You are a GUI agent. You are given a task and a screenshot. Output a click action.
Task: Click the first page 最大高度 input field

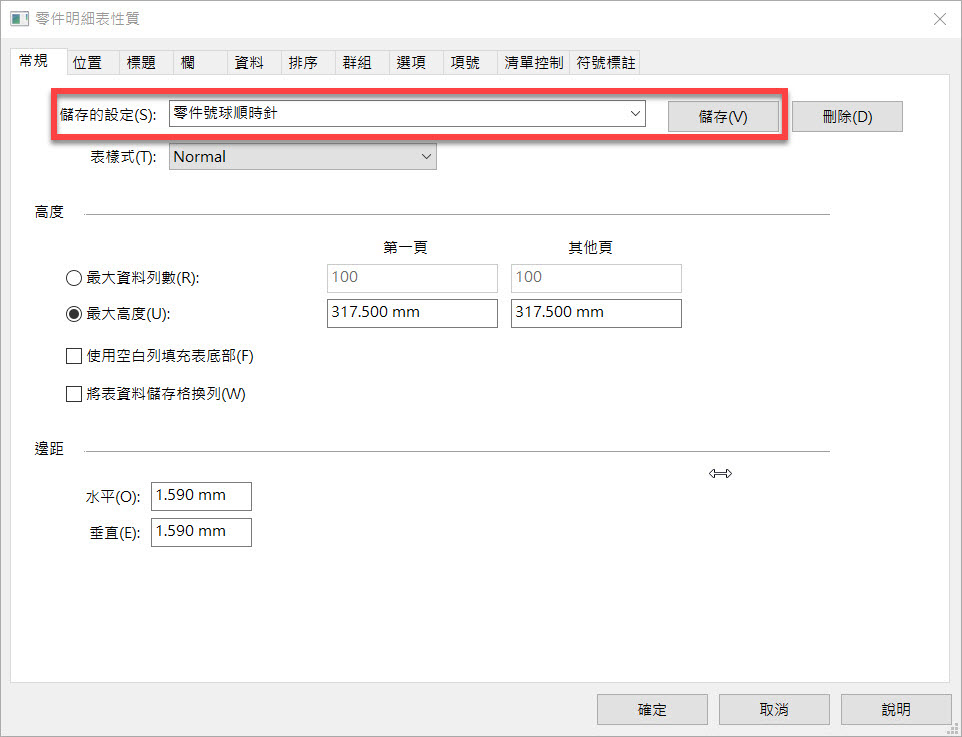pos(412,313)
